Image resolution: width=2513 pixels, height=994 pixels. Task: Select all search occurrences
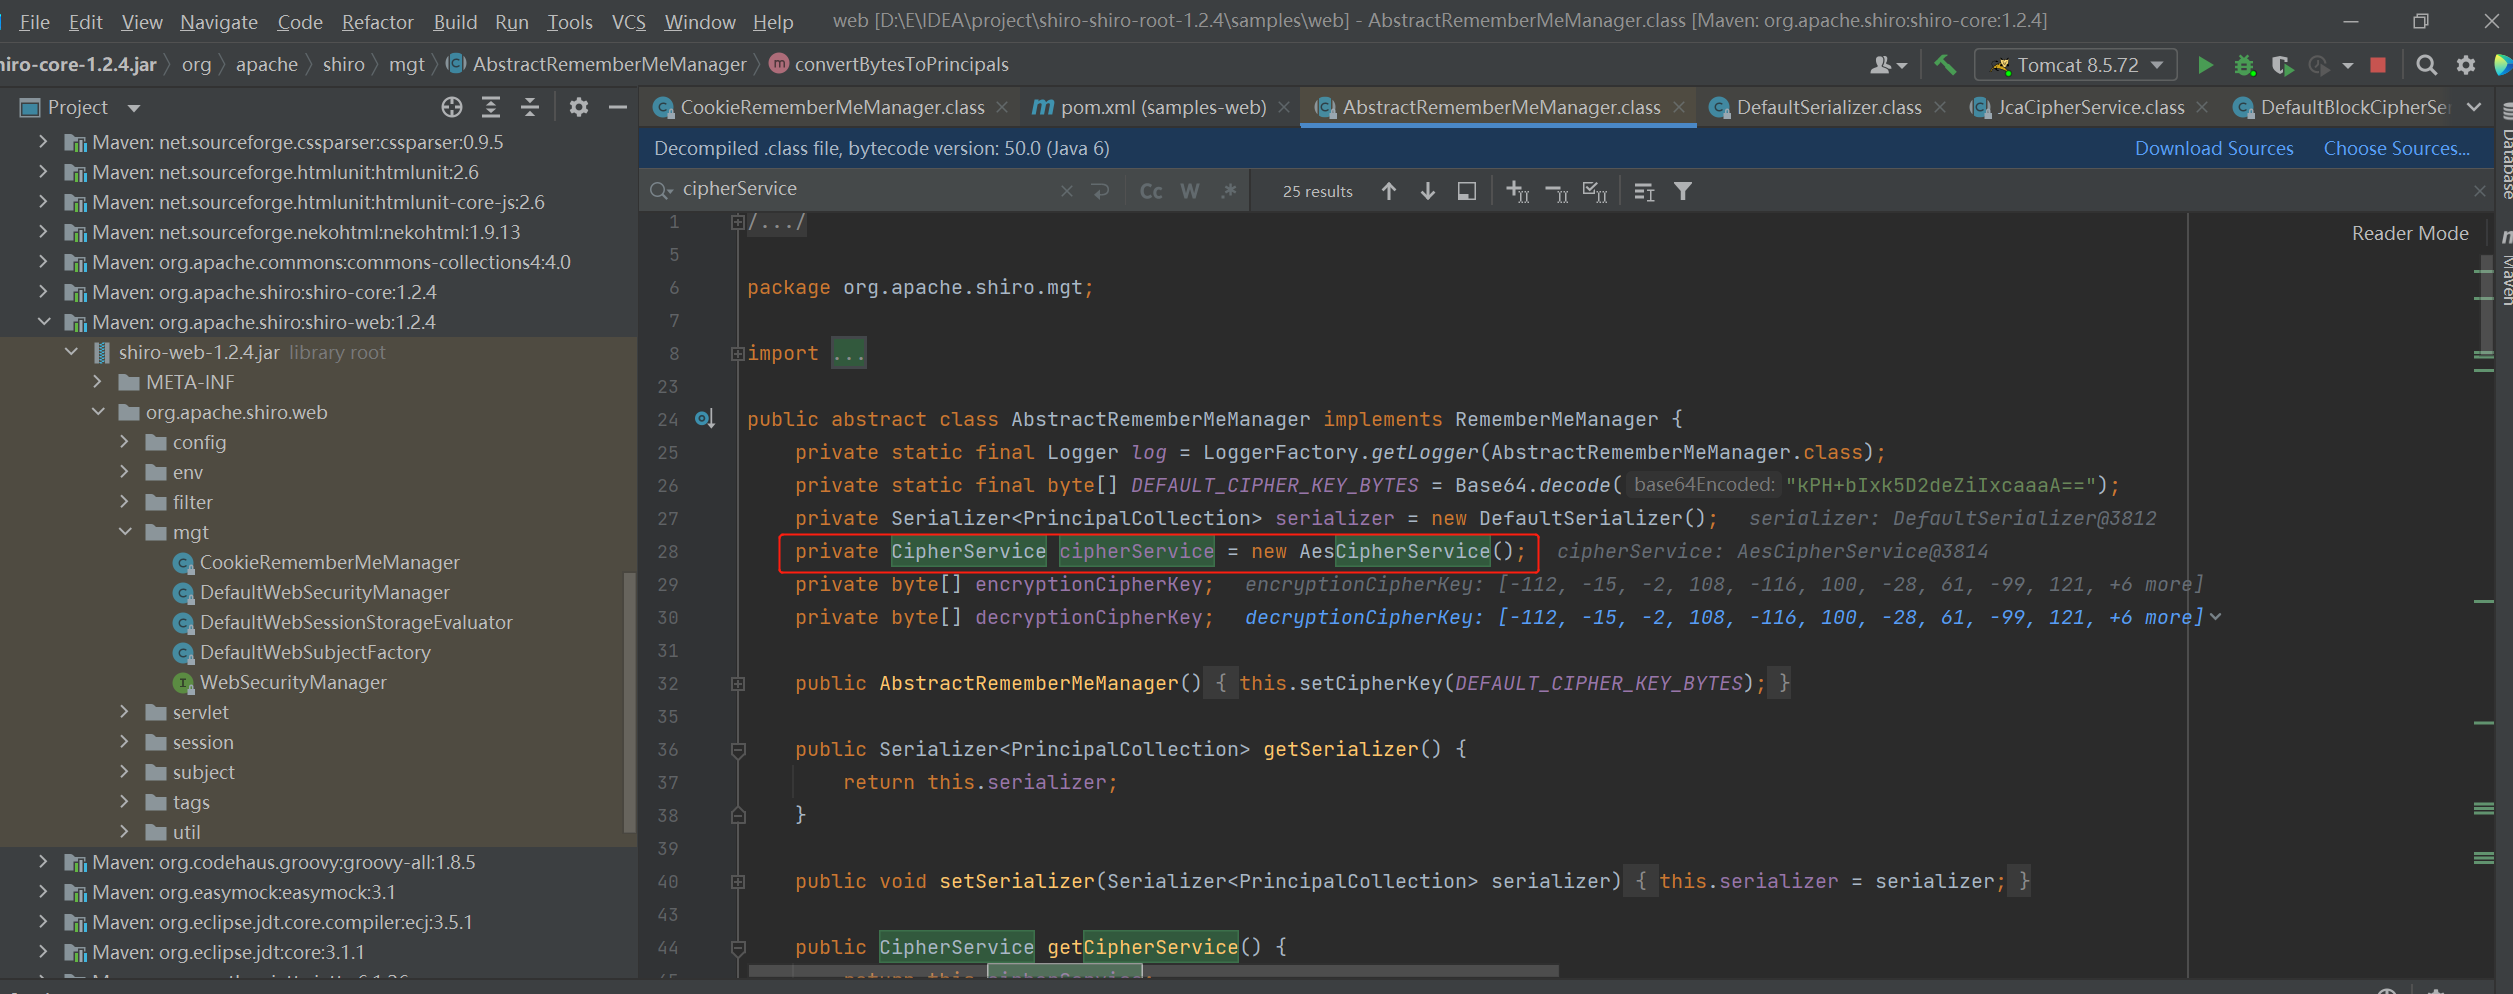click(x=1596, y=191)
